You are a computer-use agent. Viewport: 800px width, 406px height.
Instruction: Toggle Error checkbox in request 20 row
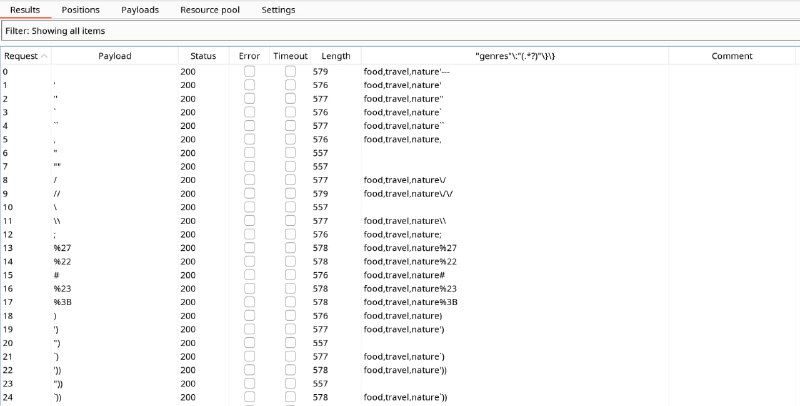pos(249,343)
